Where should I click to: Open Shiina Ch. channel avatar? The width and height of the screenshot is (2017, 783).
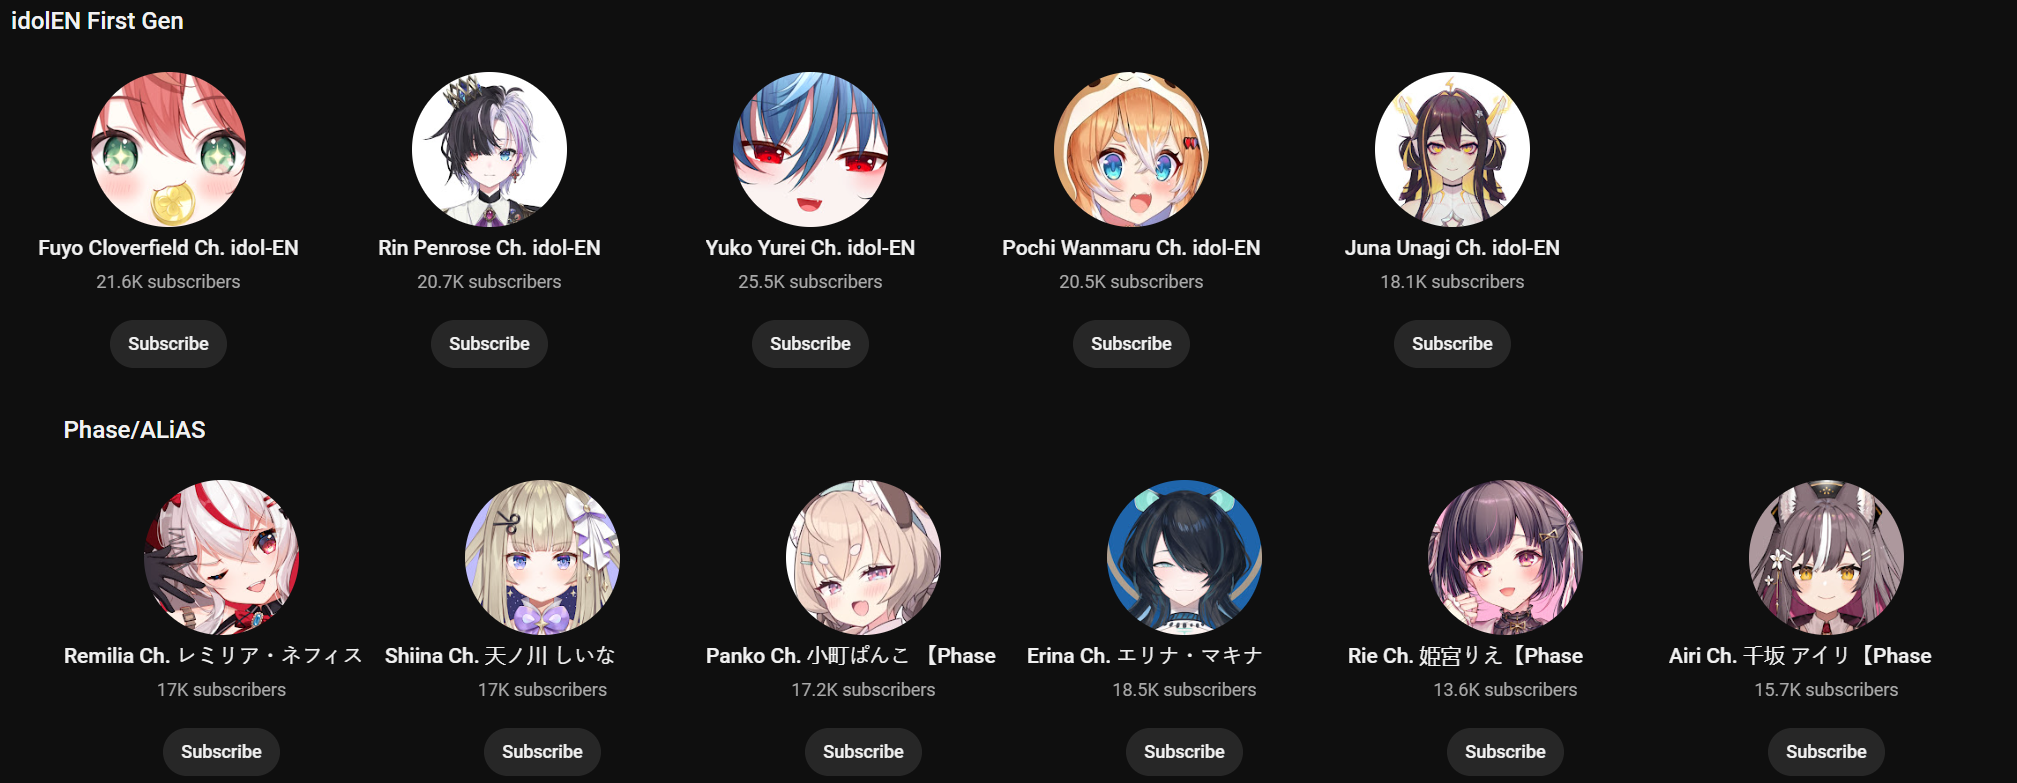[542, 557]
